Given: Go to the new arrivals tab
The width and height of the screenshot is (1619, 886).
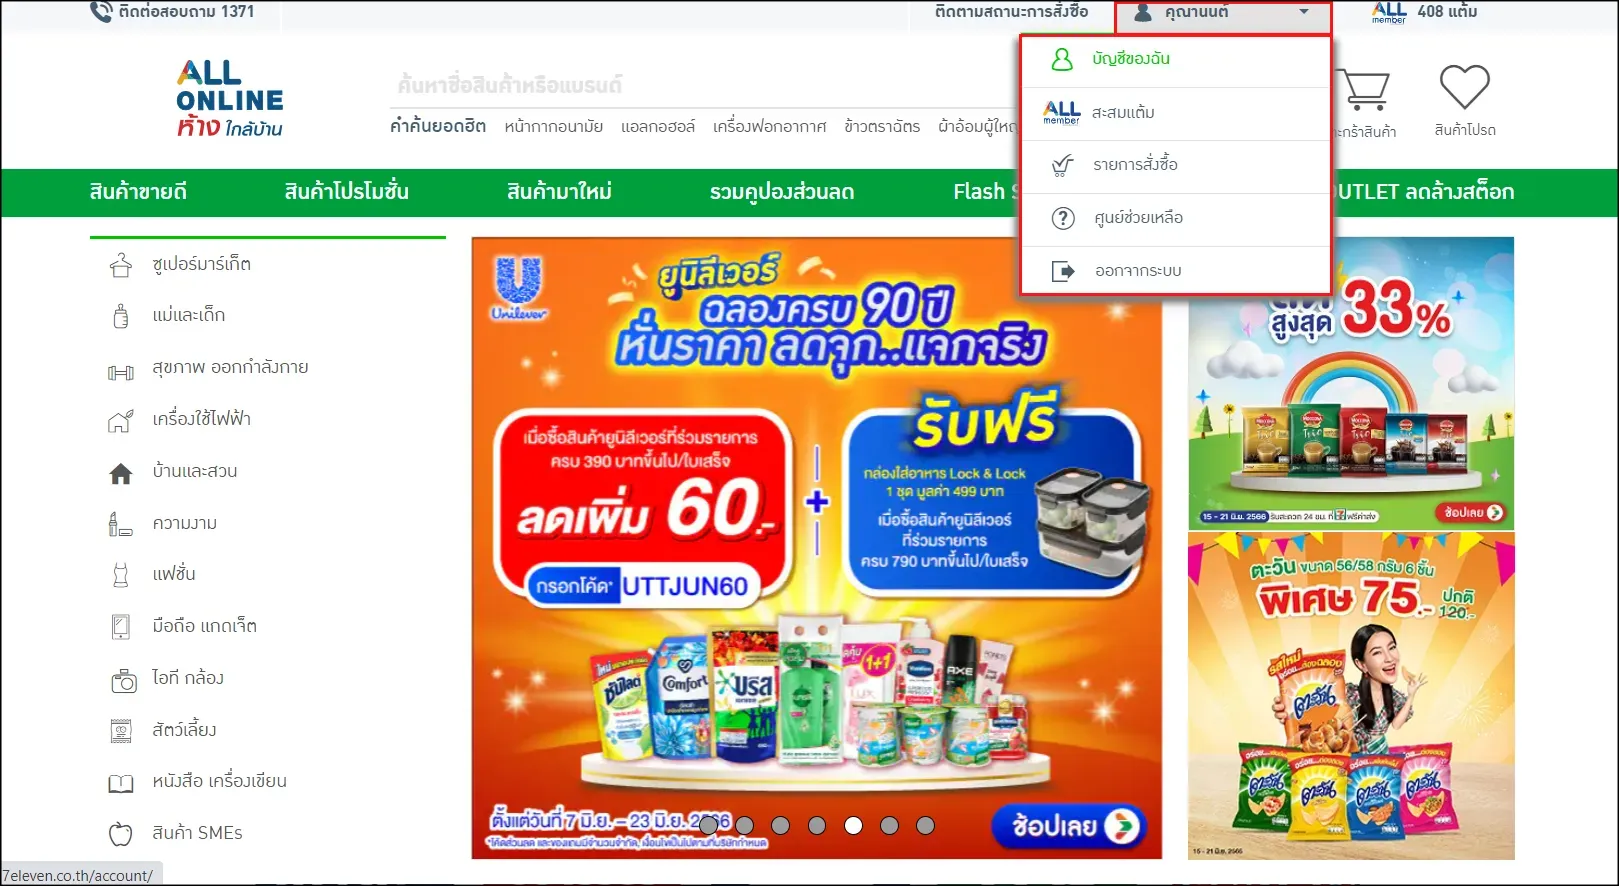Looking at the screenshot, I should [x=559, y=192].
